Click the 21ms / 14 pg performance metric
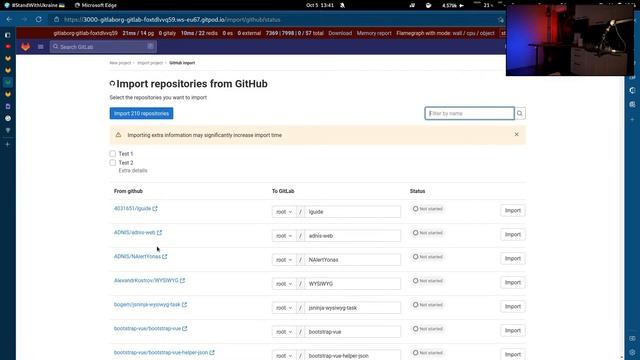 [x=138, y=33]
